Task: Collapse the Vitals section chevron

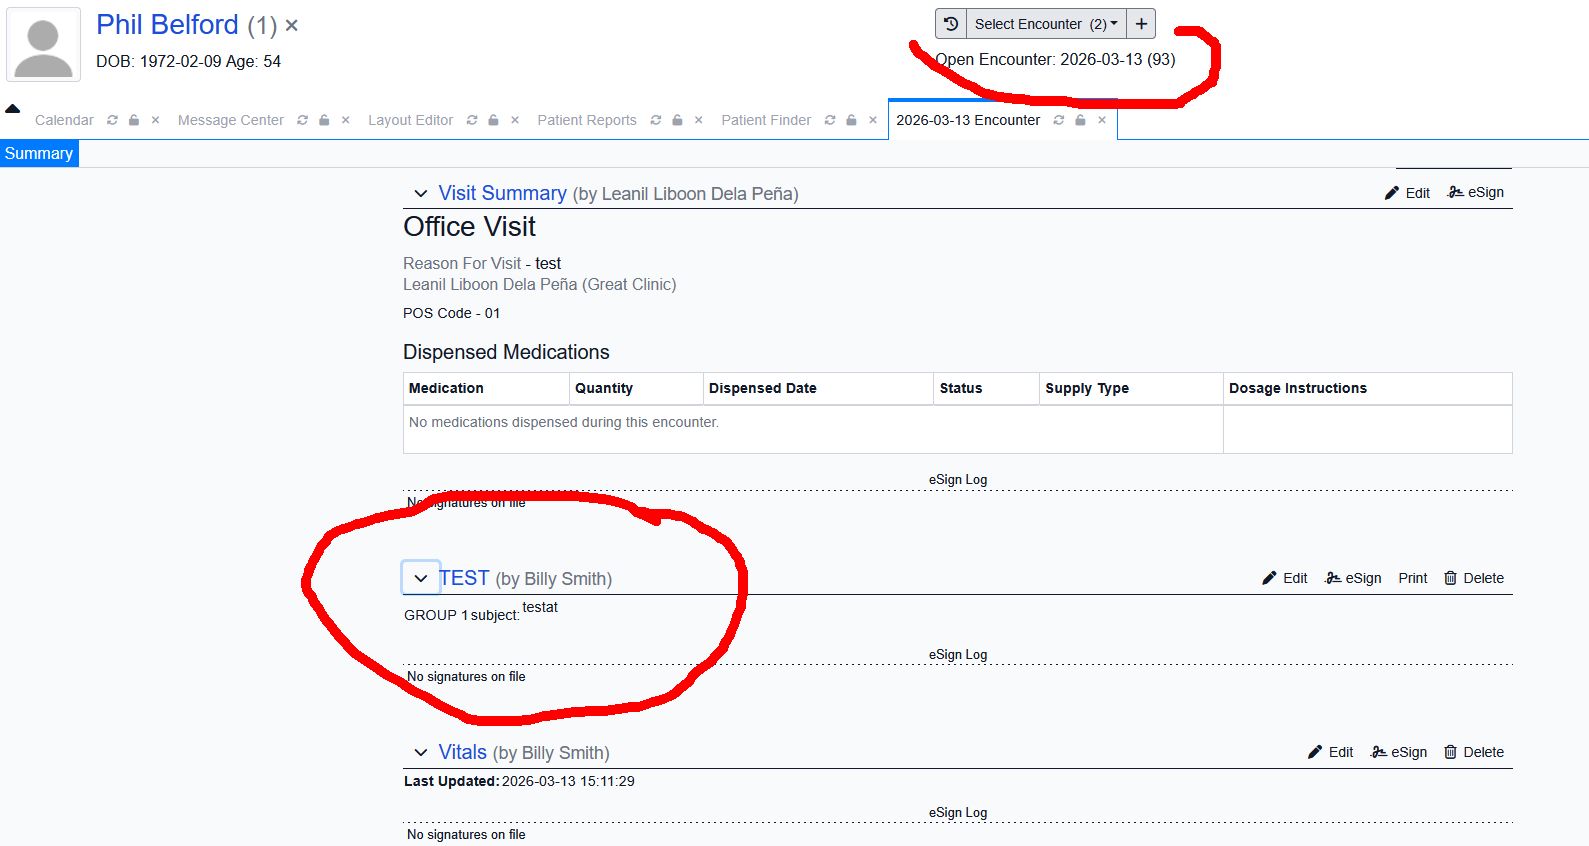Action: 421,753
